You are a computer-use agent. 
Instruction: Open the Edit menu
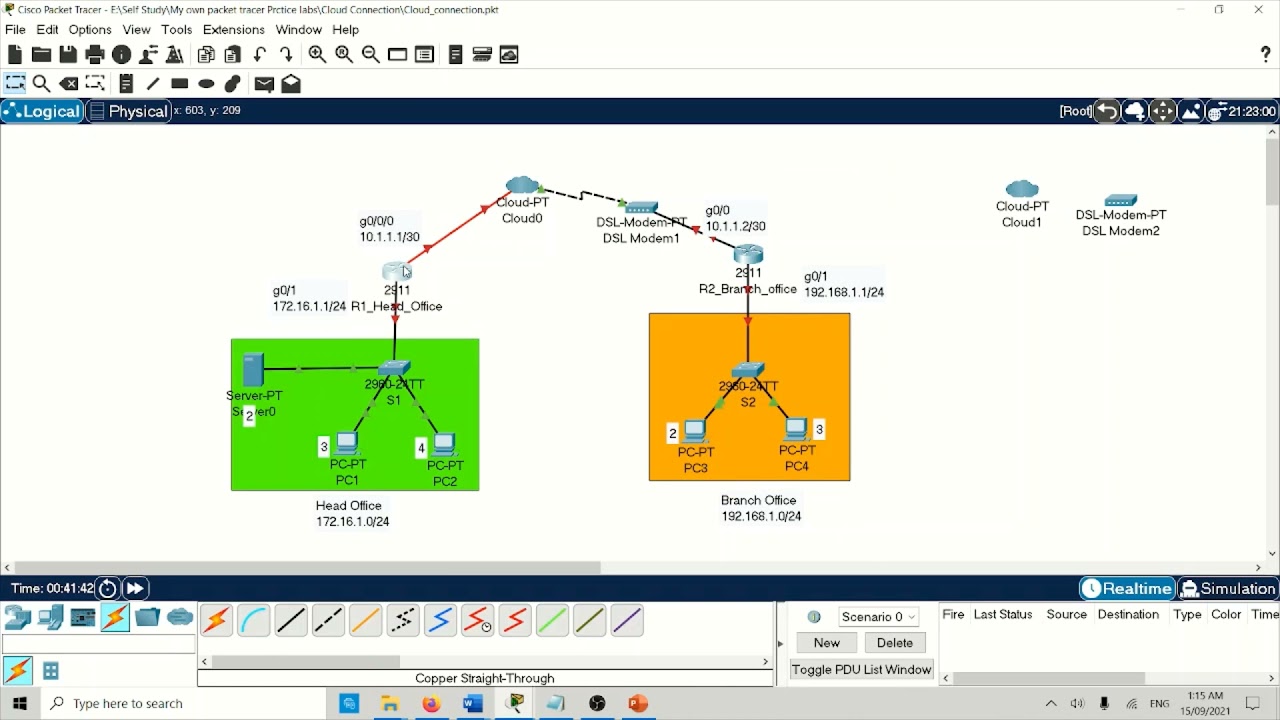pos(47,30)
